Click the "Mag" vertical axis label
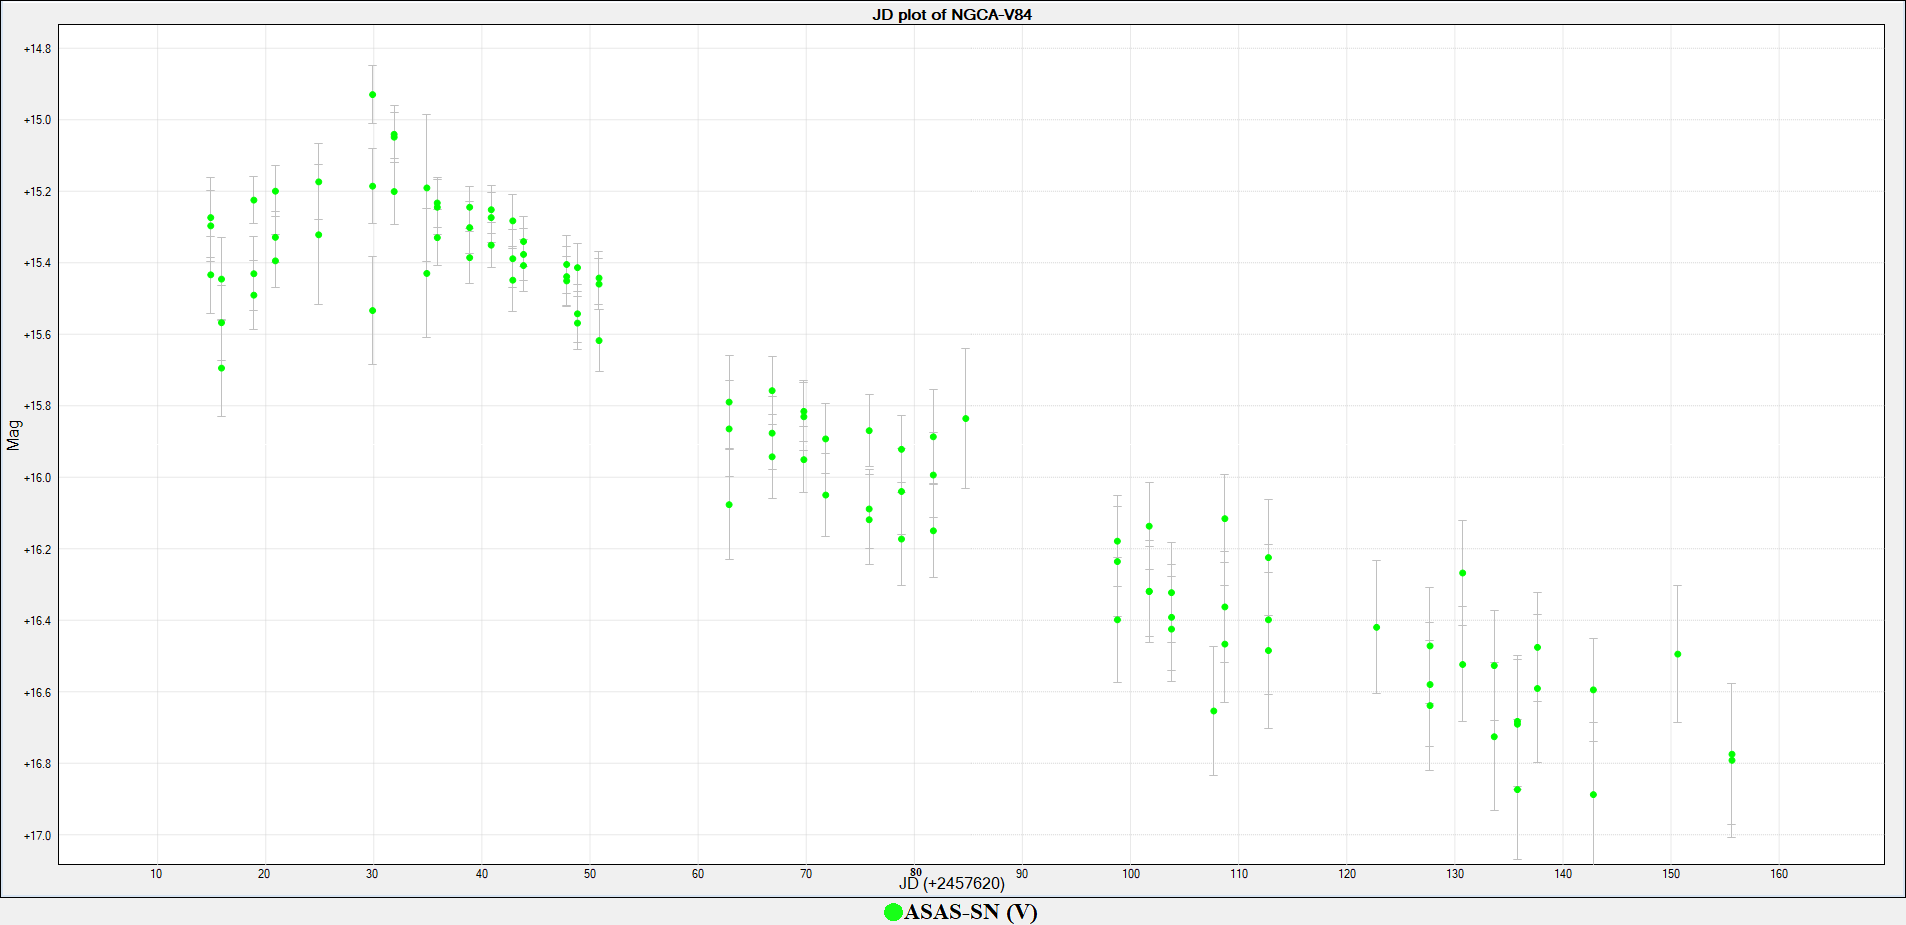The image size is (1906, 925). [14, 435]
